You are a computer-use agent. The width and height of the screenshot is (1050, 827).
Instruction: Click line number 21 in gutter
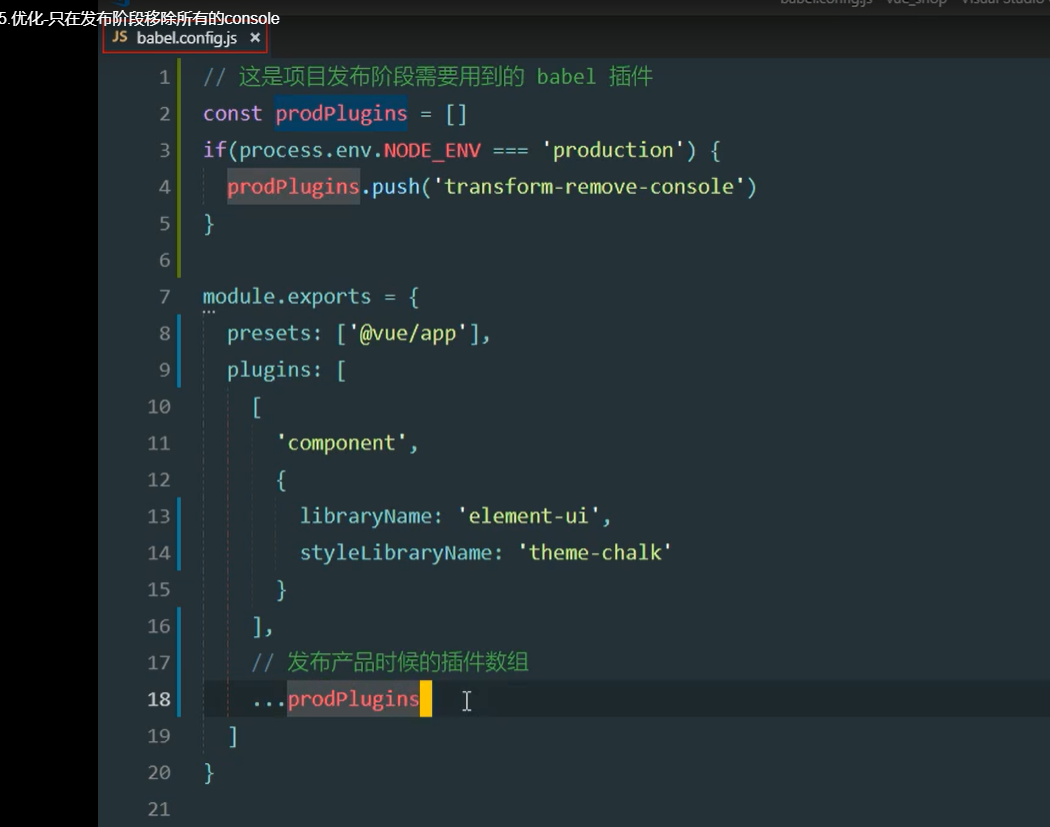[159, 809]
